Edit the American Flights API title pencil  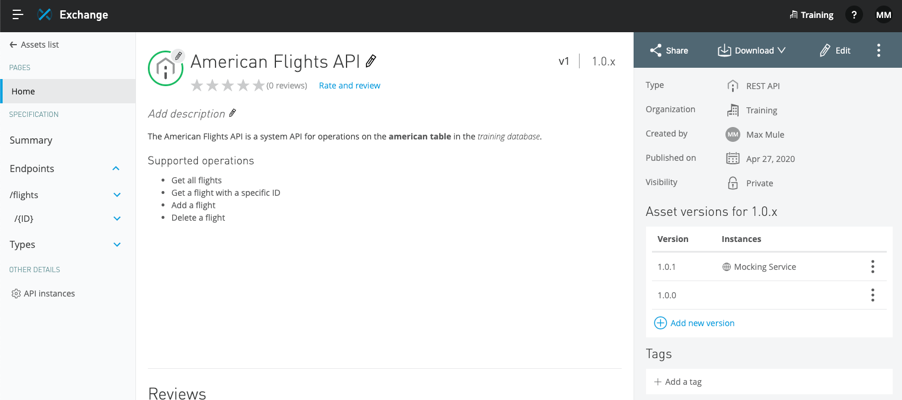click(x=371, y=61)
